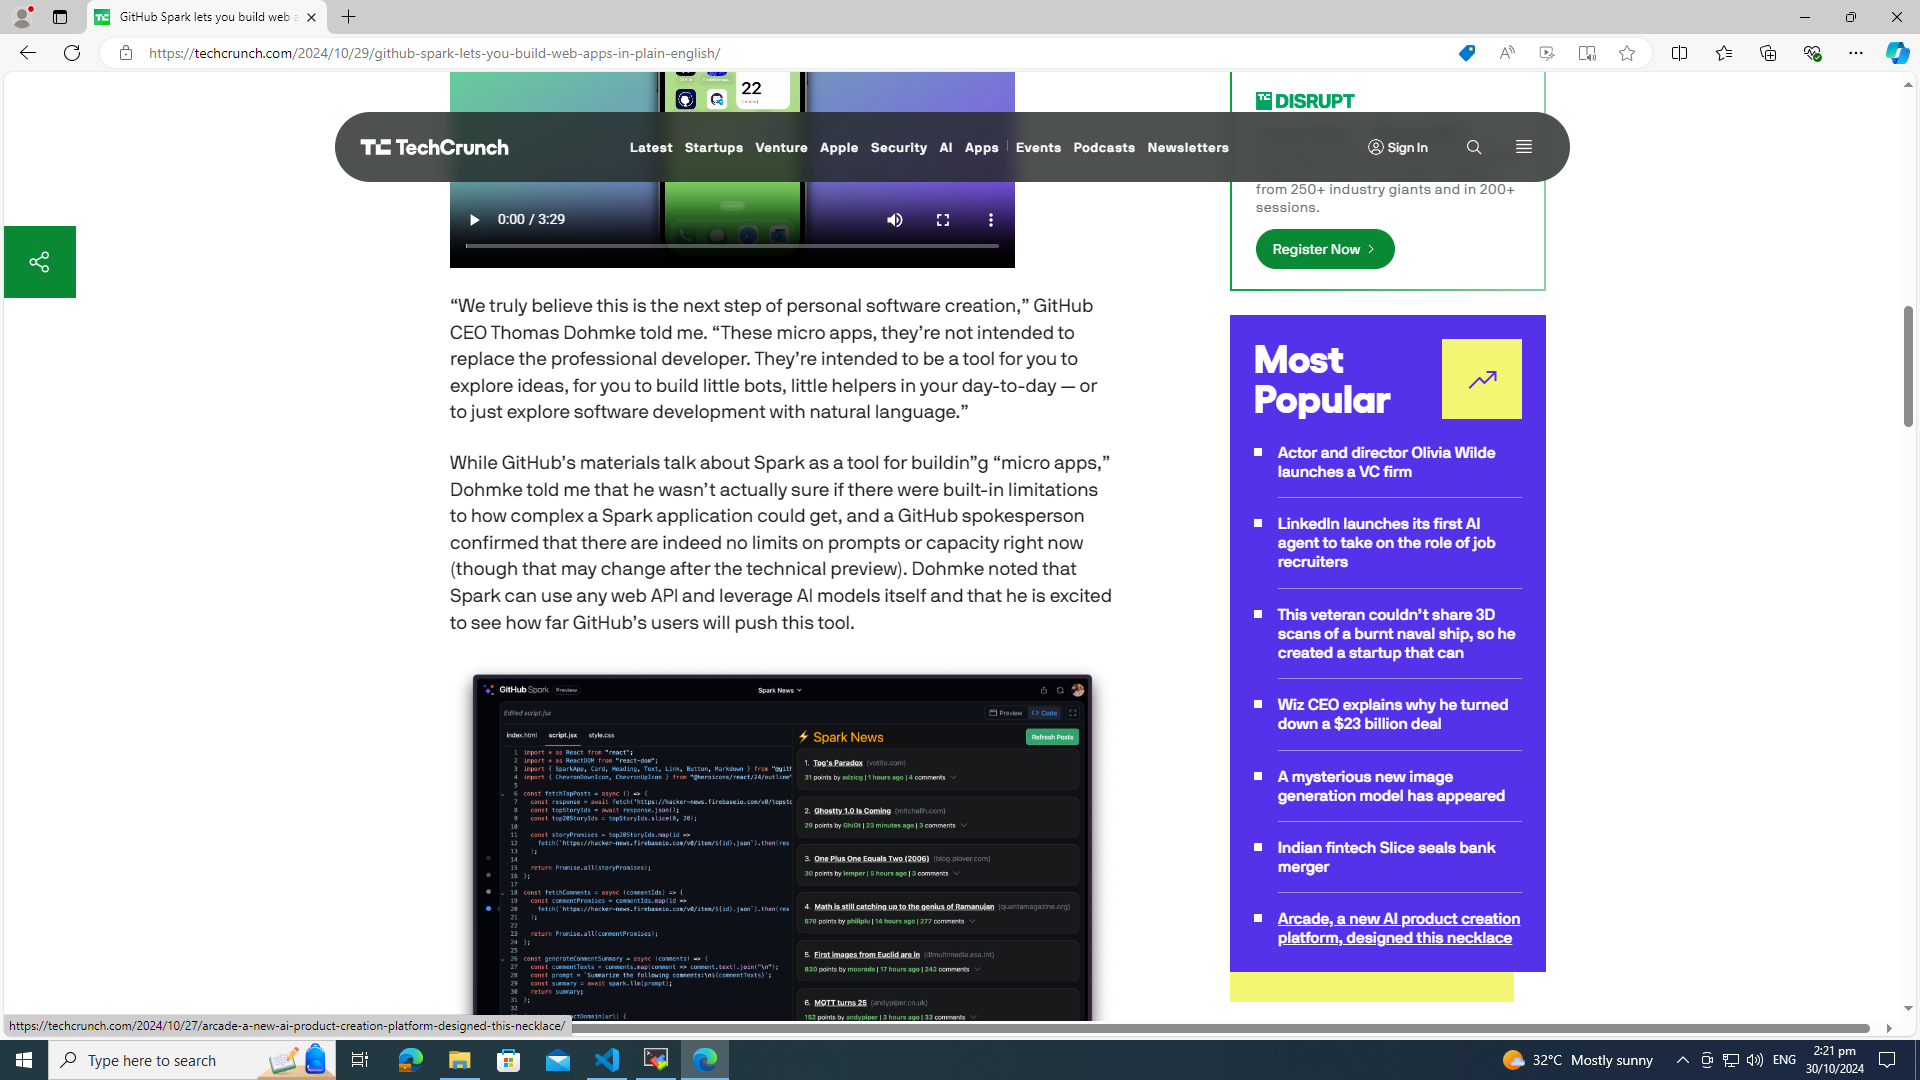View site information lock icon
Viewport: 1920px width, 1080px height.
click(x=125, y=53)
